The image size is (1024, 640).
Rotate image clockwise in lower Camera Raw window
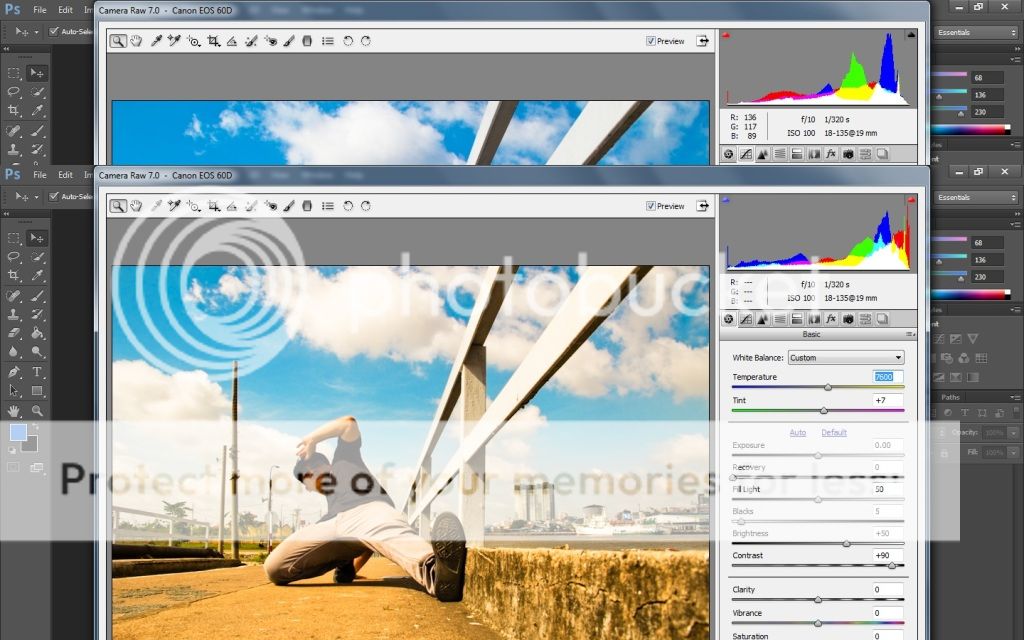click(366, 206)
